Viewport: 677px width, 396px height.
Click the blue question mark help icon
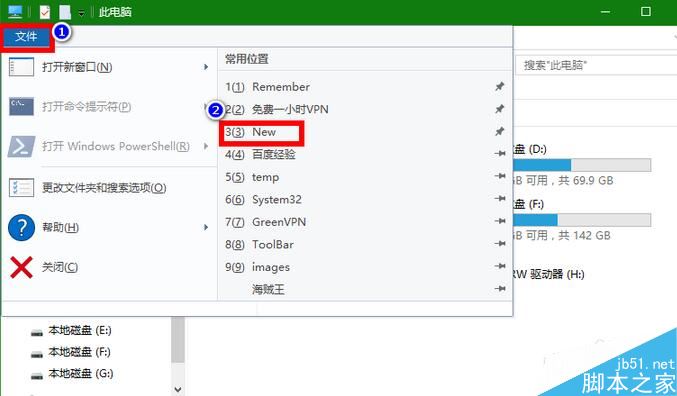(x=21, y=227)
